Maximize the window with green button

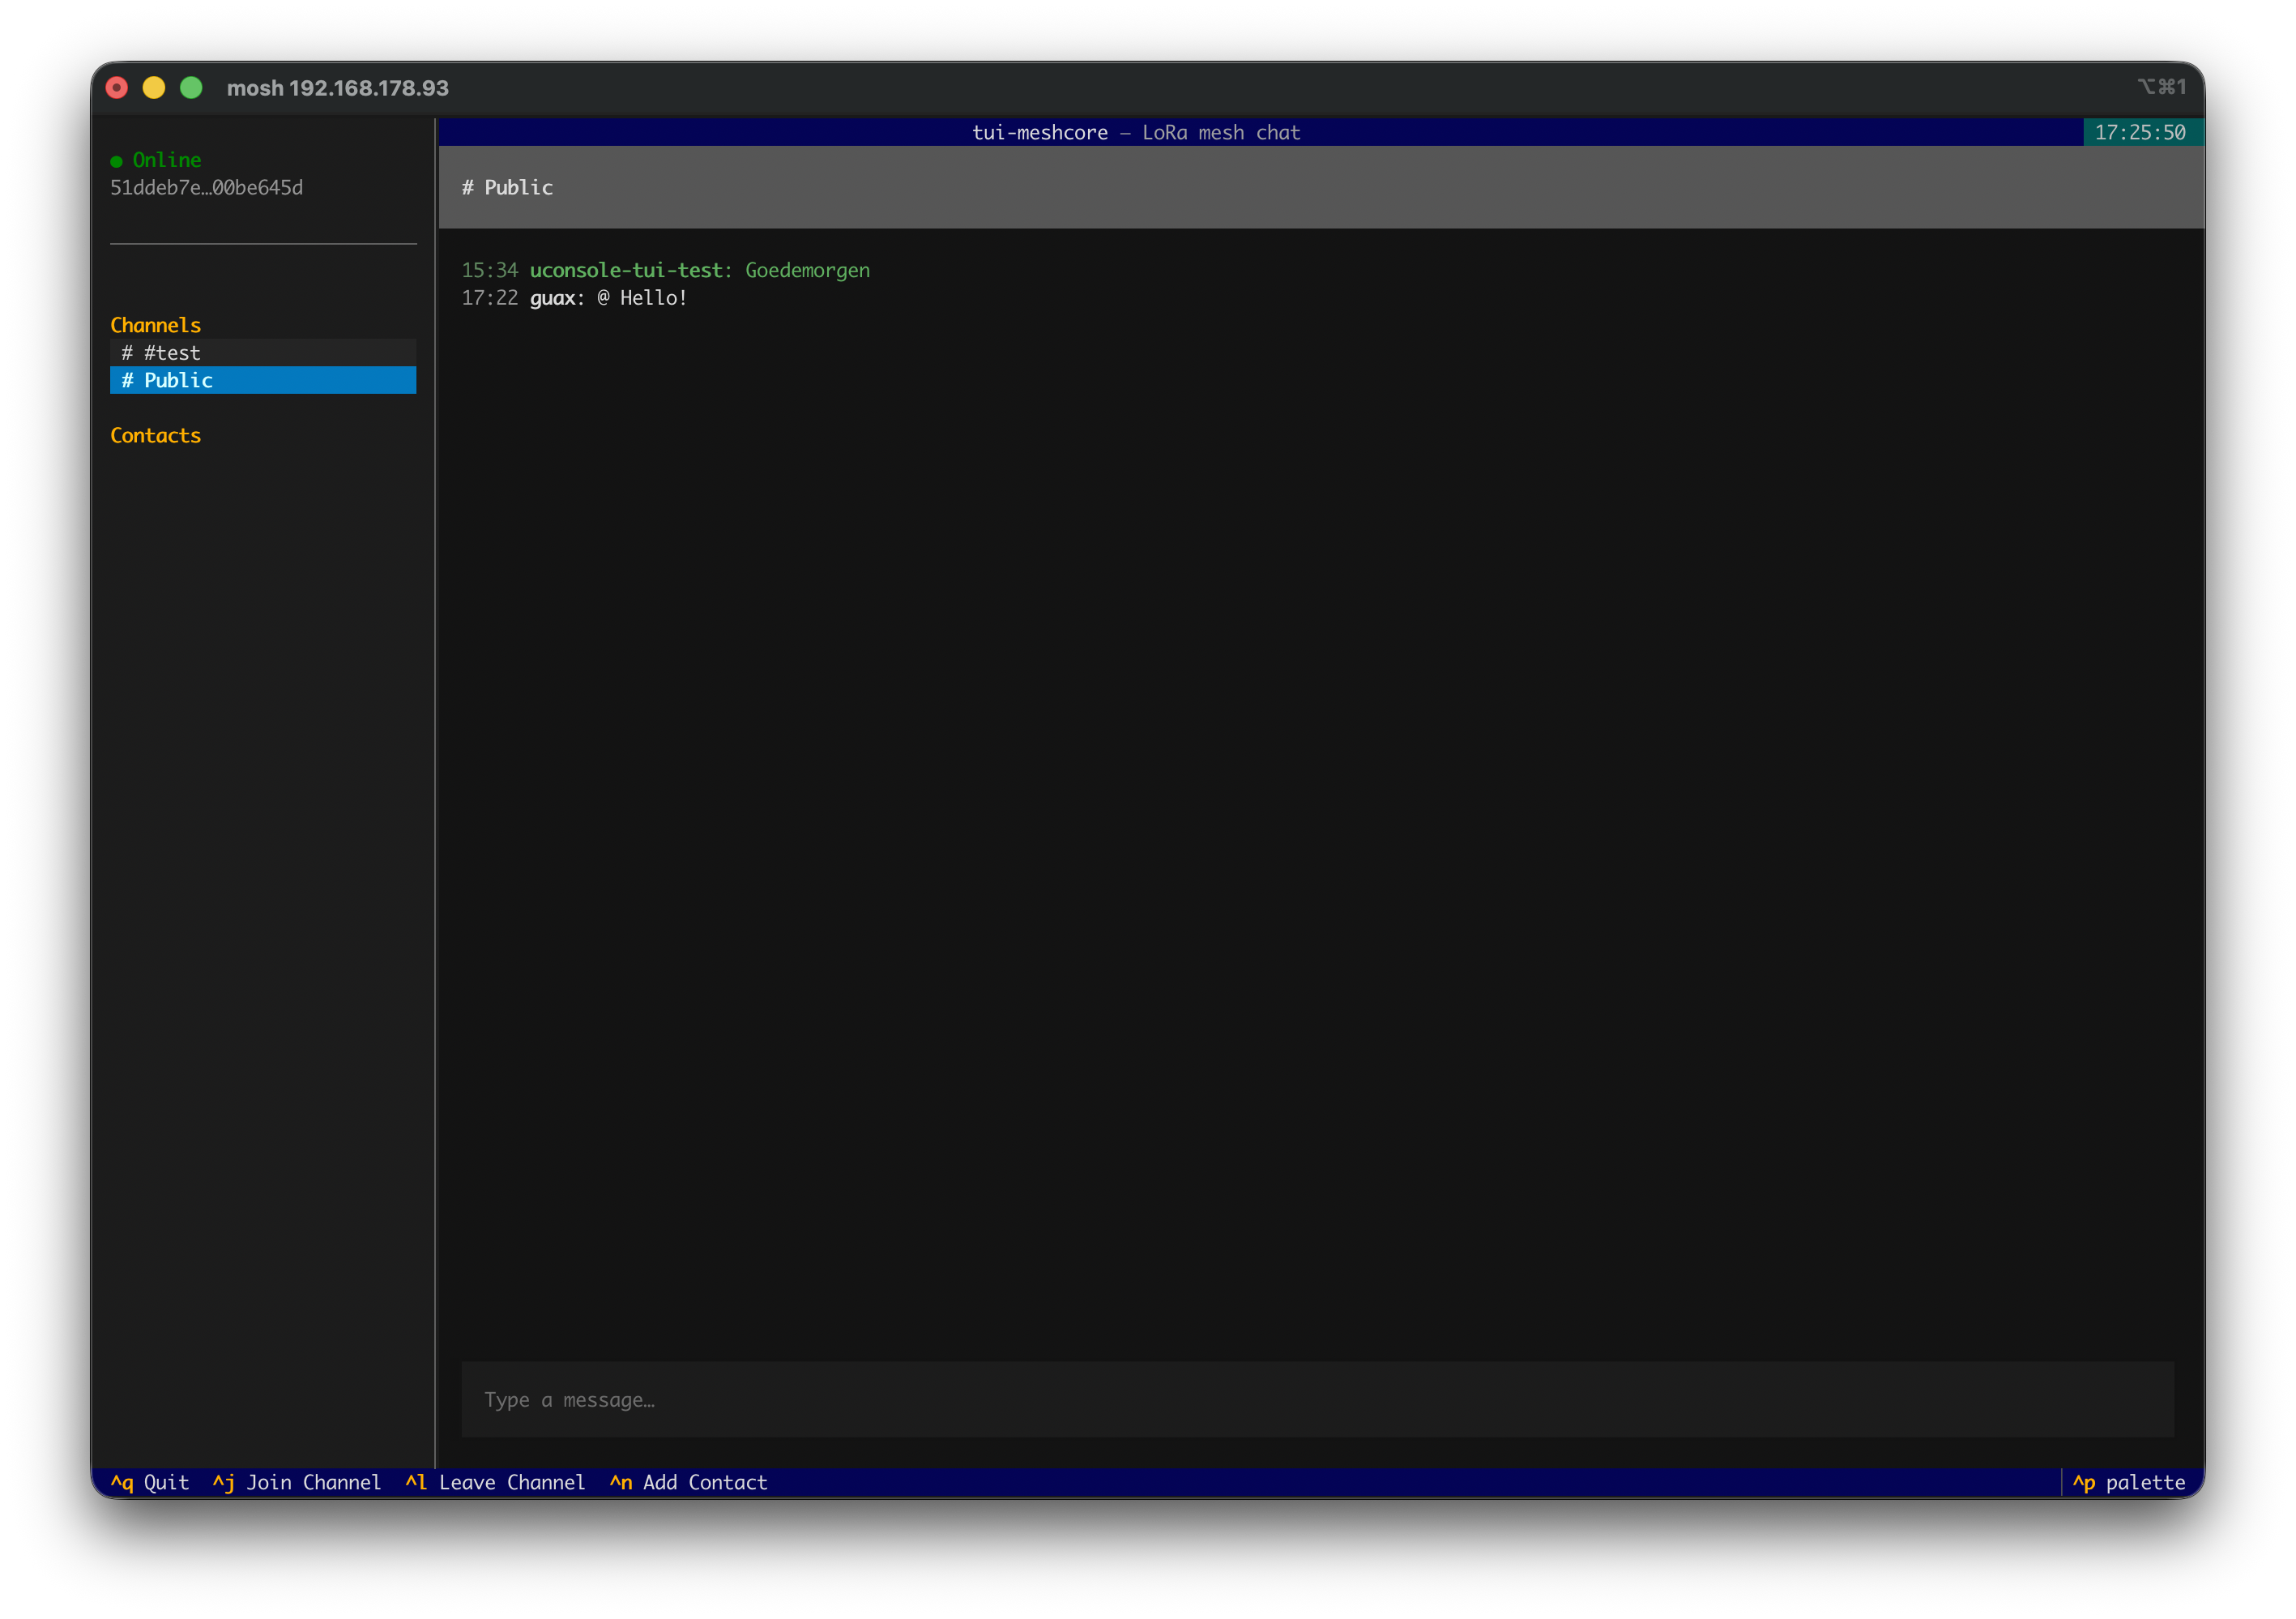click(191, 88)
